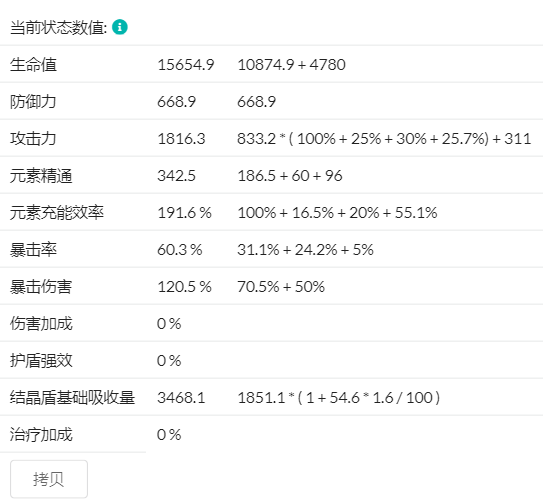The width and height of the screenshot is (548, 504).
Task: Select the 暴击率 row label
Action: pos(33,250)
